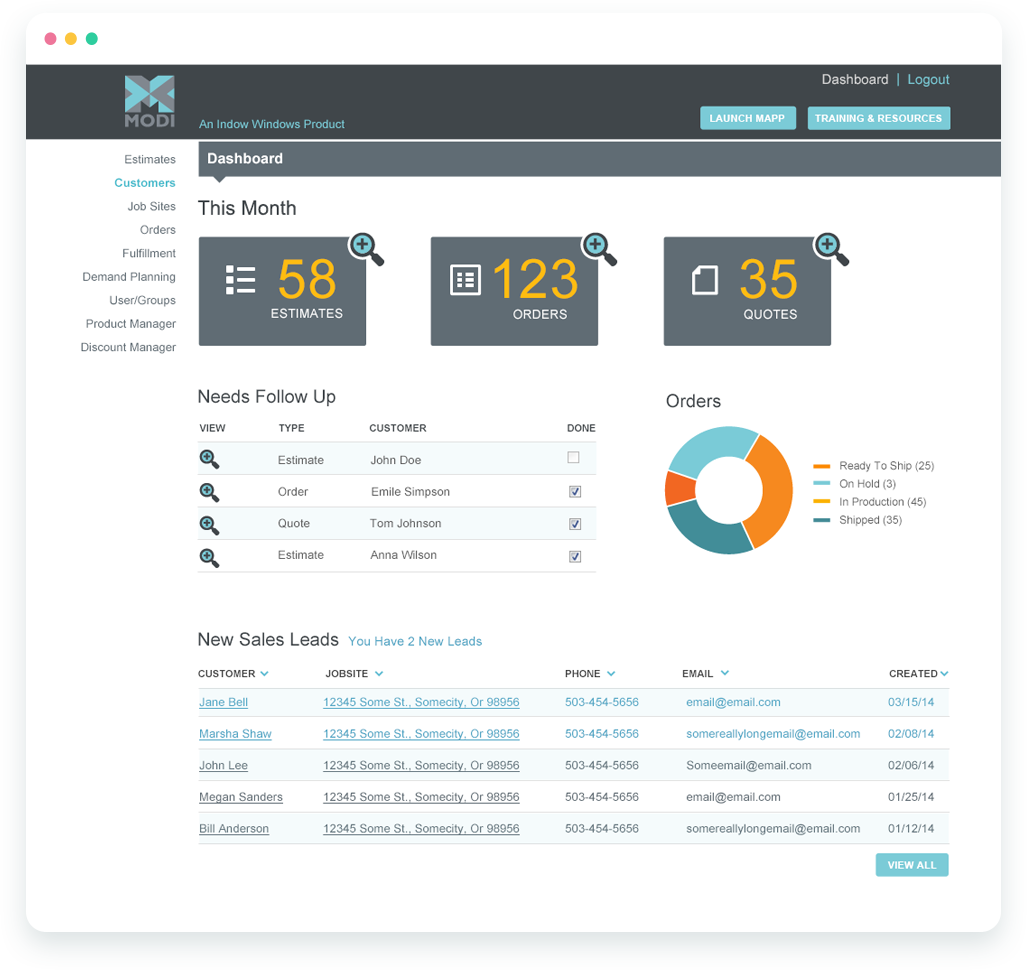The height and width of the screenshot is (970, 1027).
Task: Uncheck Done box for Emile Simpson
Action: pos(574,491)
